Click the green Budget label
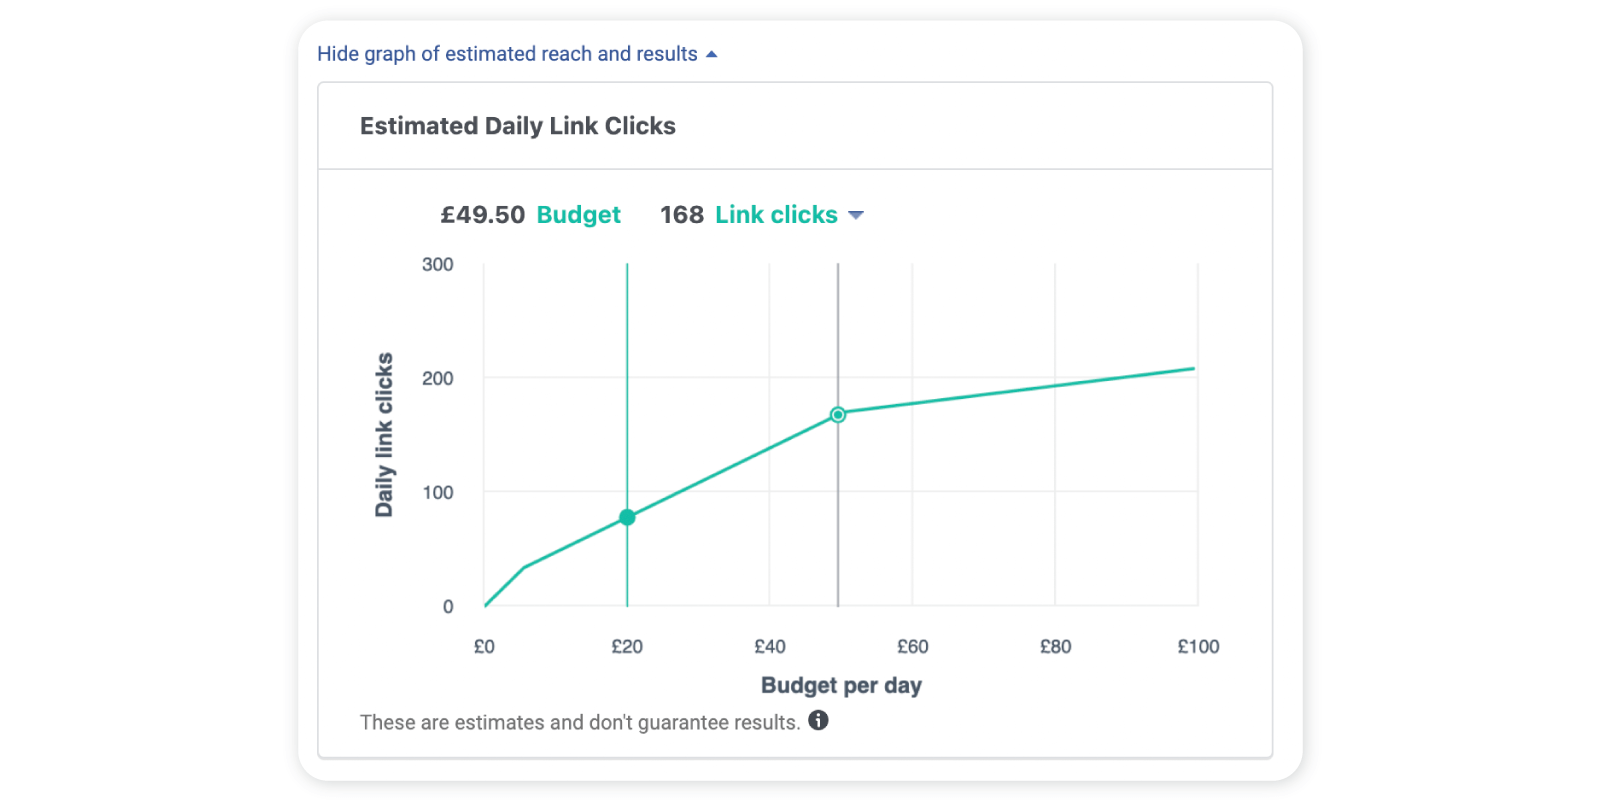Screen dimensions: 1600x800 tap(578, 214)
